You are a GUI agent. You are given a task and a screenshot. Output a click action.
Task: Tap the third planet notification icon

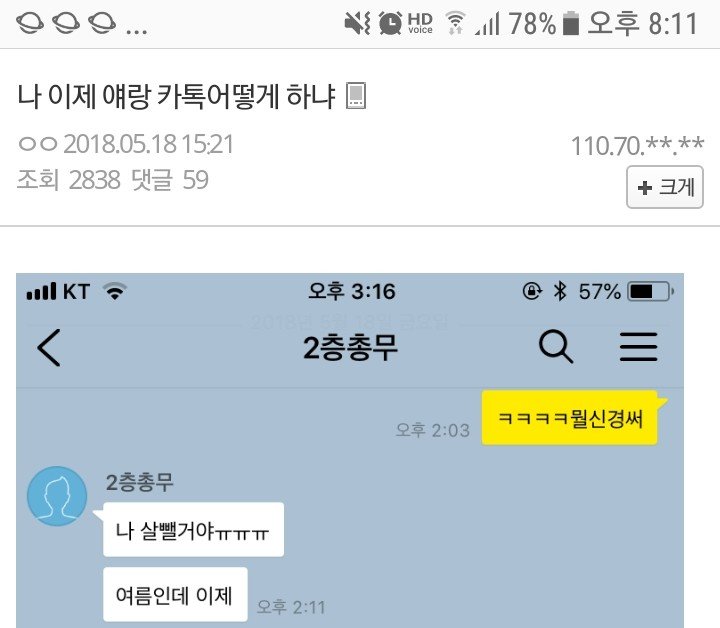coord(102,22)
